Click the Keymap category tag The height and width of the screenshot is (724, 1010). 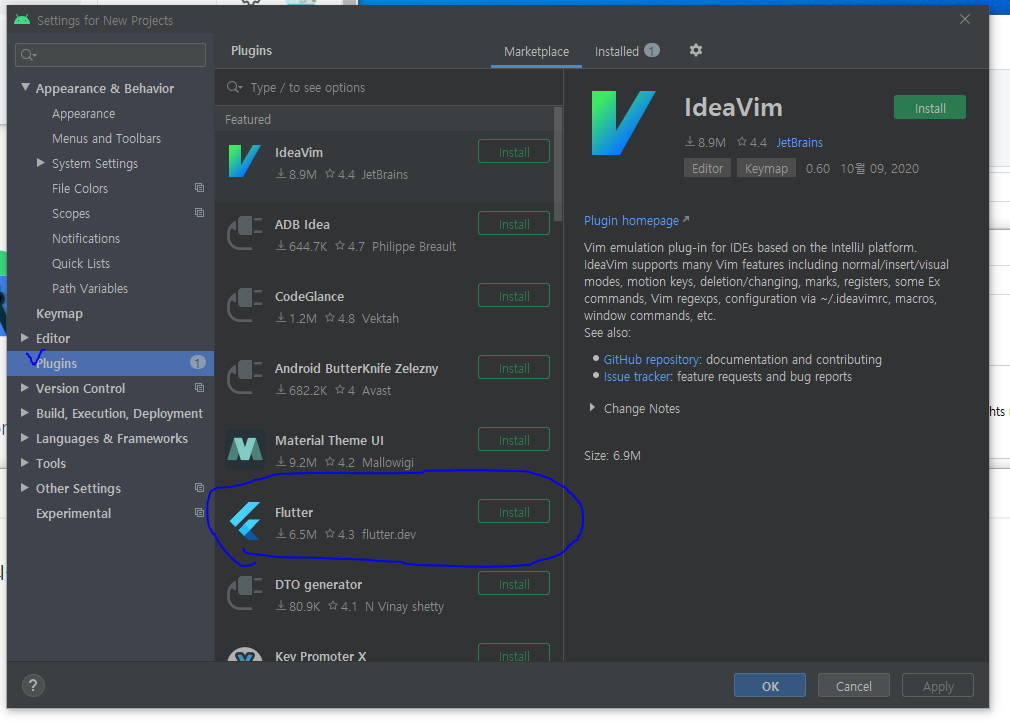(x=766, y=168)
